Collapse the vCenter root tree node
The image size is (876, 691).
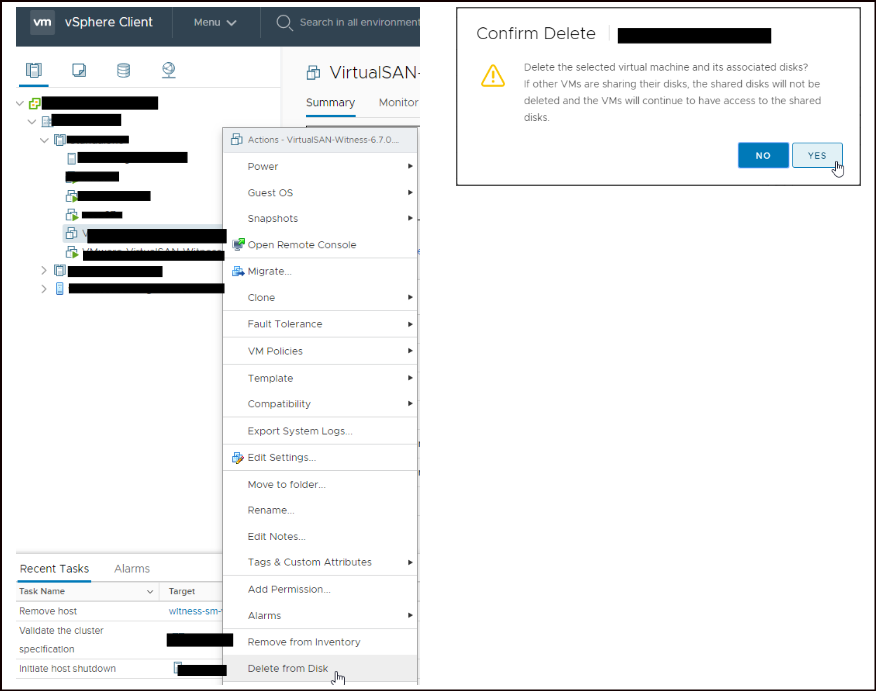(19, 102)
